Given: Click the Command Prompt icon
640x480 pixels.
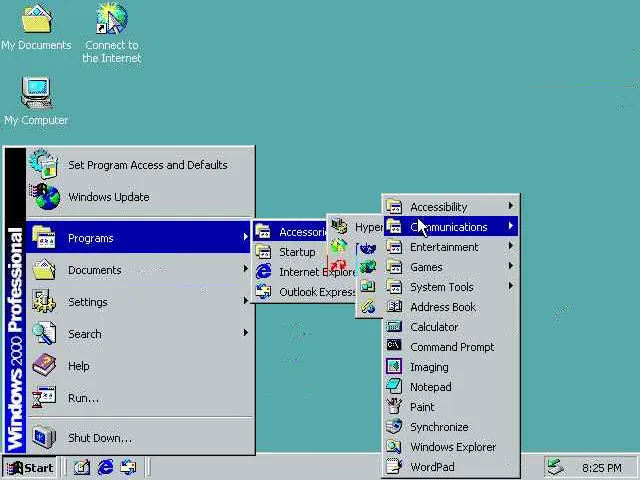Looking at the screenshot, I should tap(394, 346).
